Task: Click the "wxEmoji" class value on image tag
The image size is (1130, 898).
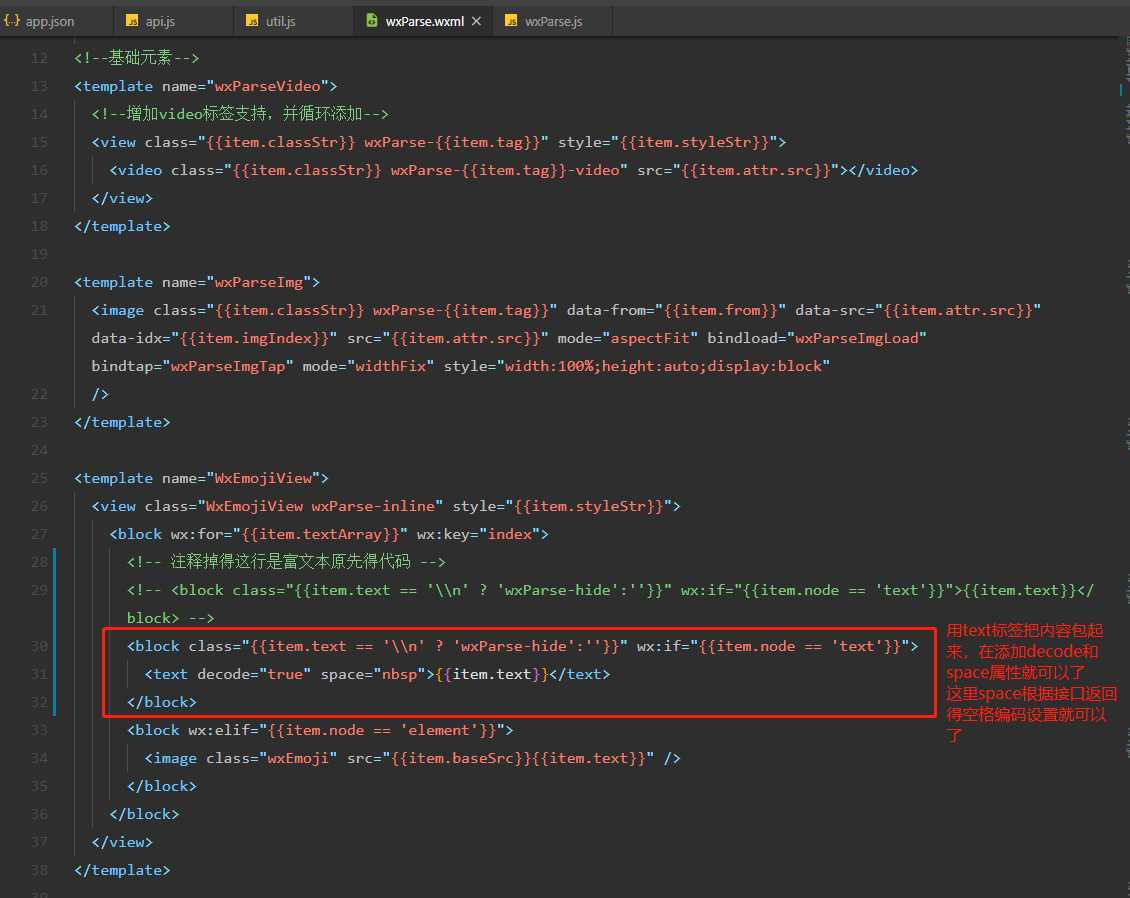Action: (x=300, y=758)
